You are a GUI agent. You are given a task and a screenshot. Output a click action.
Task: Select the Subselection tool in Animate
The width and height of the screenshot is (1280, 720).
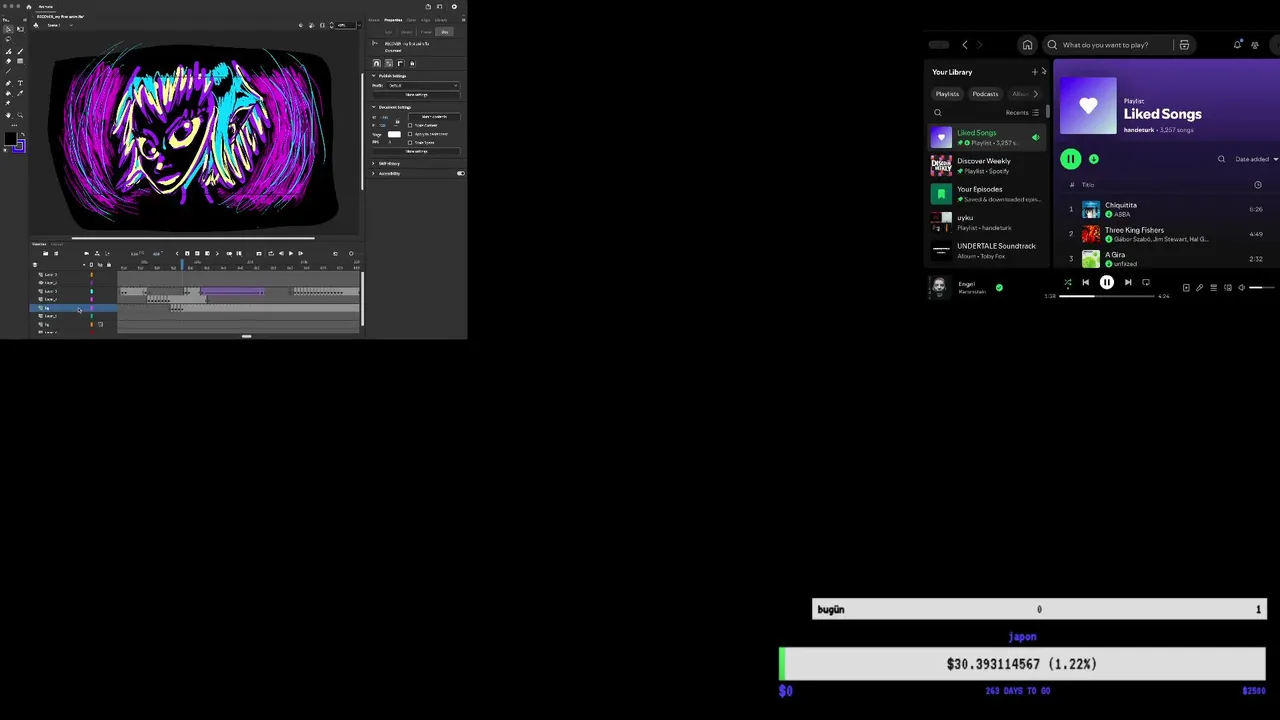point(20,29)
